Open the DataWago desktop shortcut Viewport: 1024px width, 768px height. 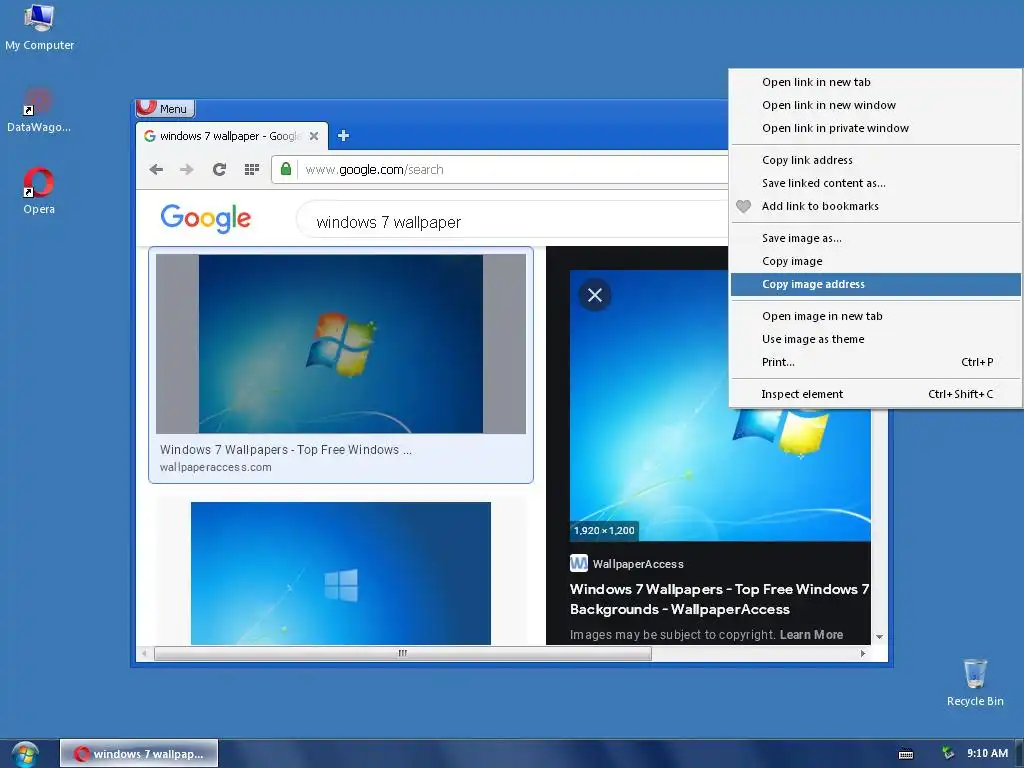39,110
